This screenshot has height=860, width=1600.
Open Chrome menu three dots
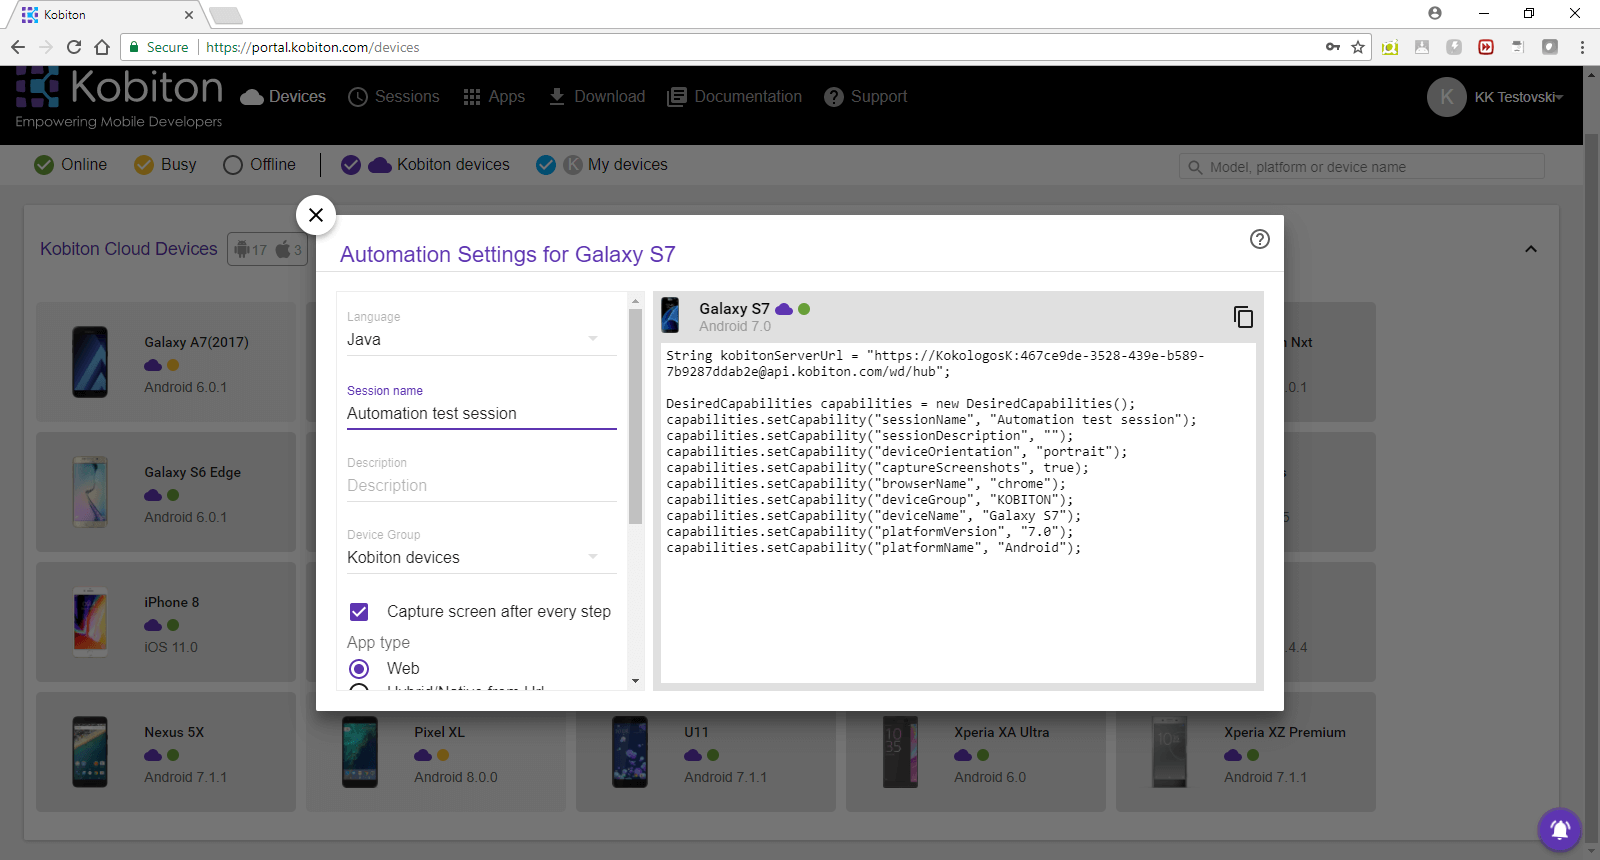(1582, 47)
